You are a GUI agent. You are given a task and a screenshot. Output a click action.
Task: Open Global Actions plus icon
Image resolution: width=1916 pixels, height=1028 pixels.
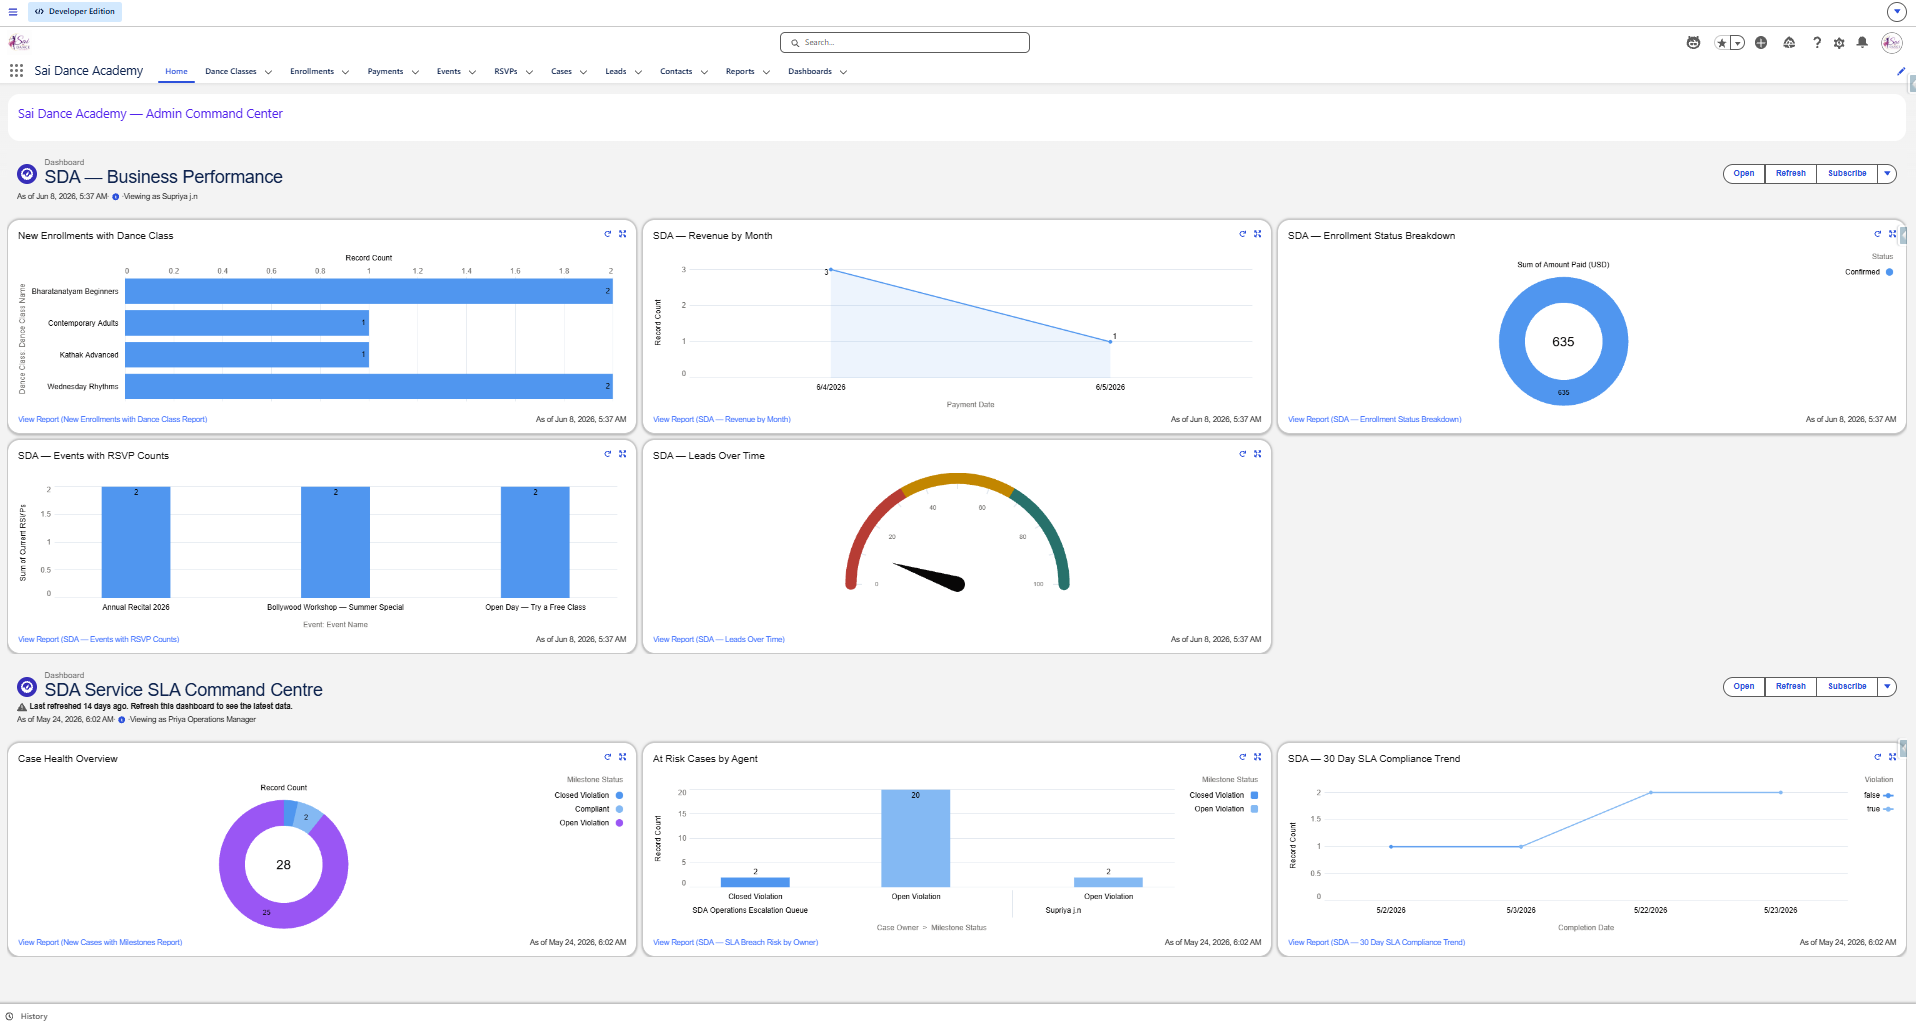[1761, 43]
